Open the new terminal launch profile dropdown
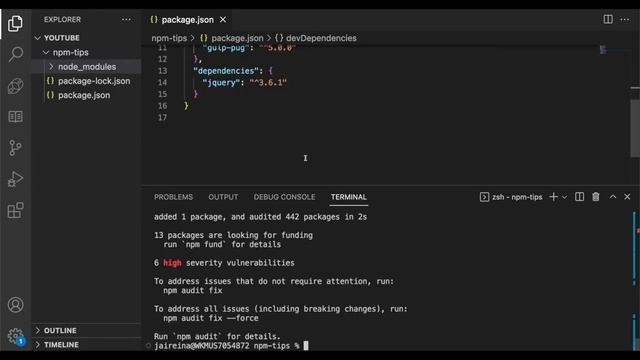The image size is (640, 360). [x=564, y=197]
